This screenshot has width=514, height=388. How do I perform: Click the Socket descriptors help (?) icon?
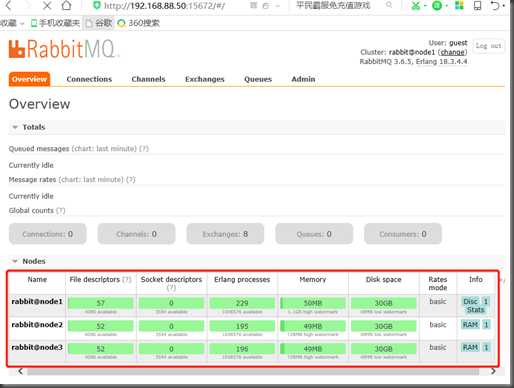pyautogui.click(x=171, y=288)
